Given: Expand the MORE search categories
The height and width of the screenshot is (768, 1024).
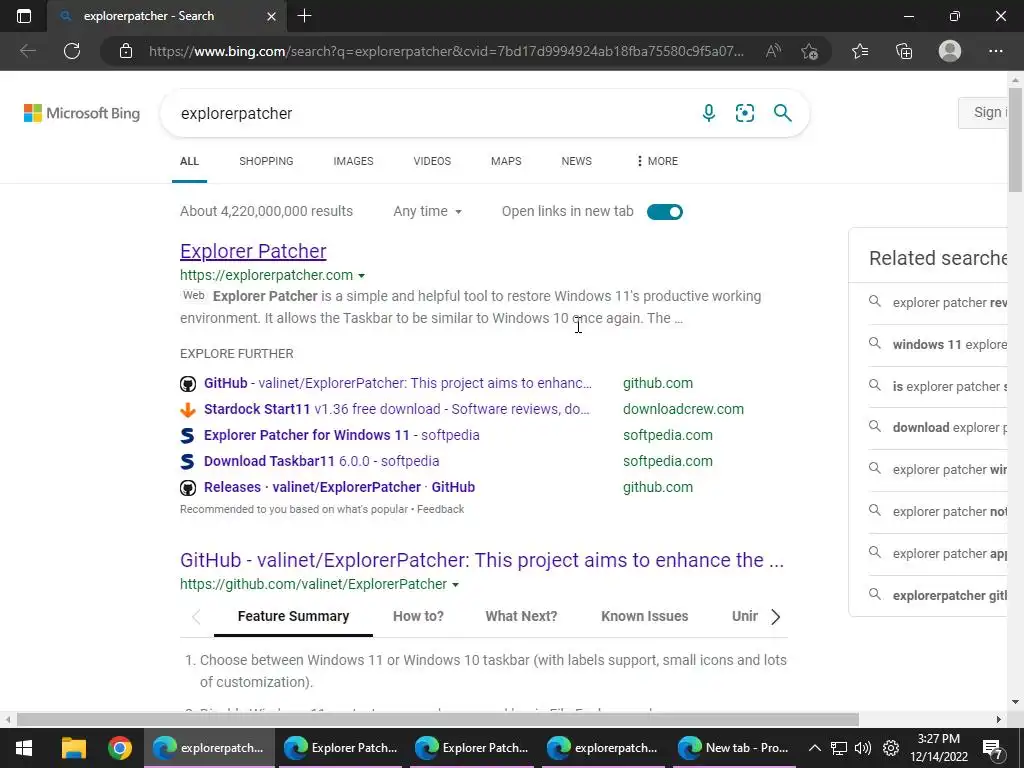Looking at the screenshot, I should click(657, 161).
